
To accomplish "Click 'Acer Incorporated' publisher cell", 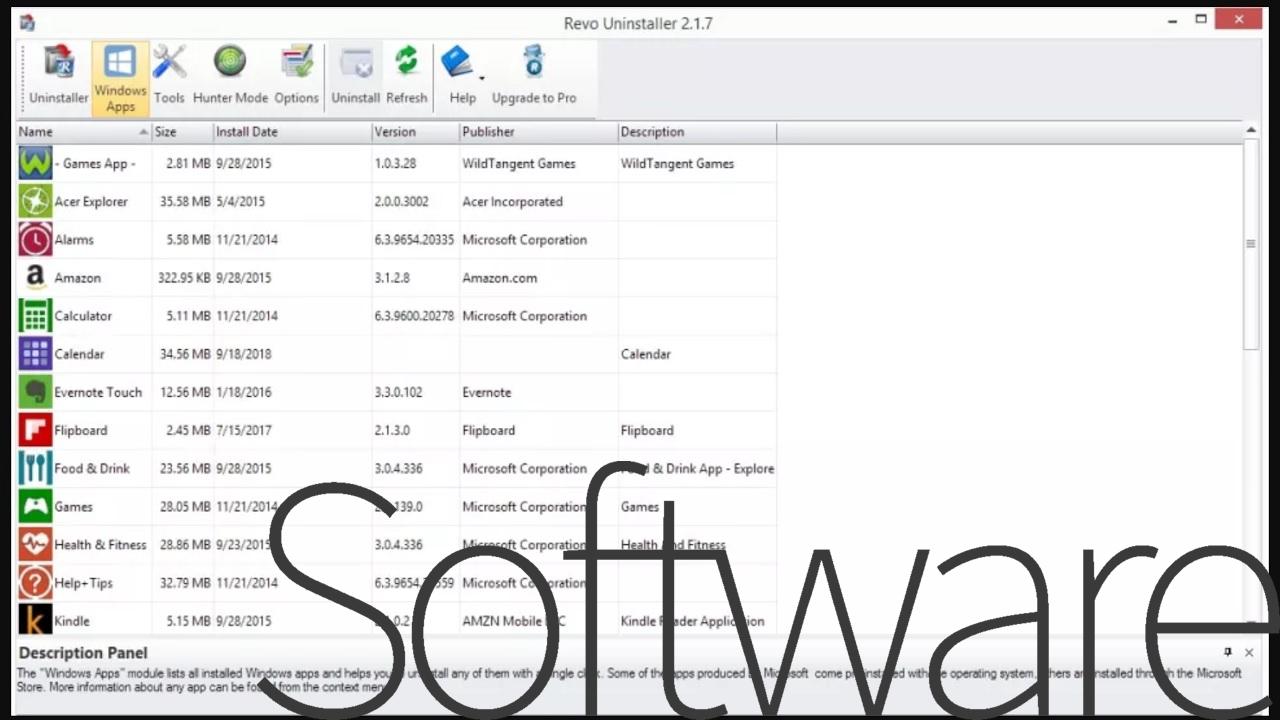I will [512, 202].
